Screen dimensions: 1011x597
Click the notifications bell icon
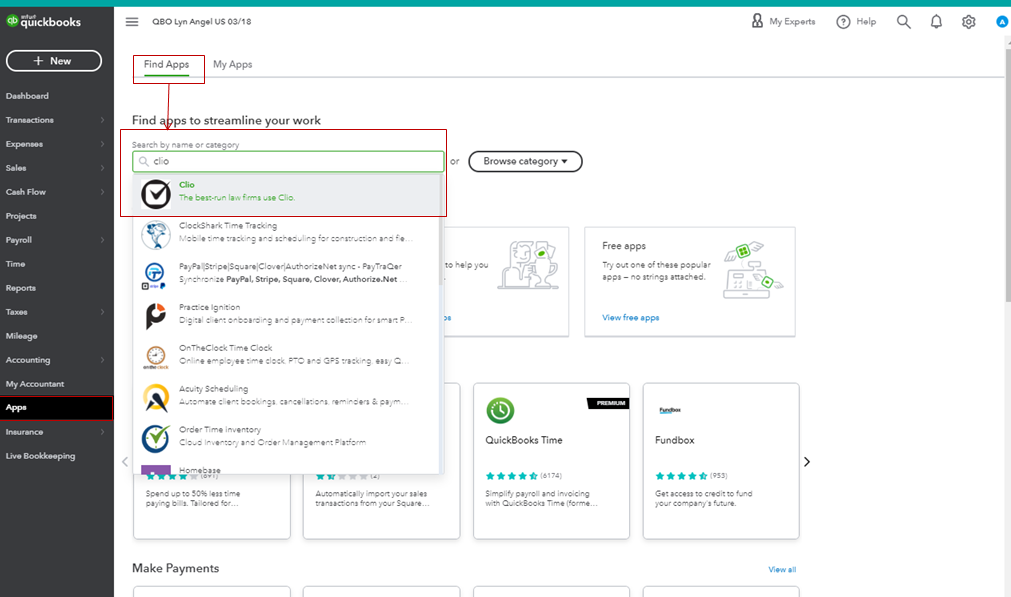[935, 21]
